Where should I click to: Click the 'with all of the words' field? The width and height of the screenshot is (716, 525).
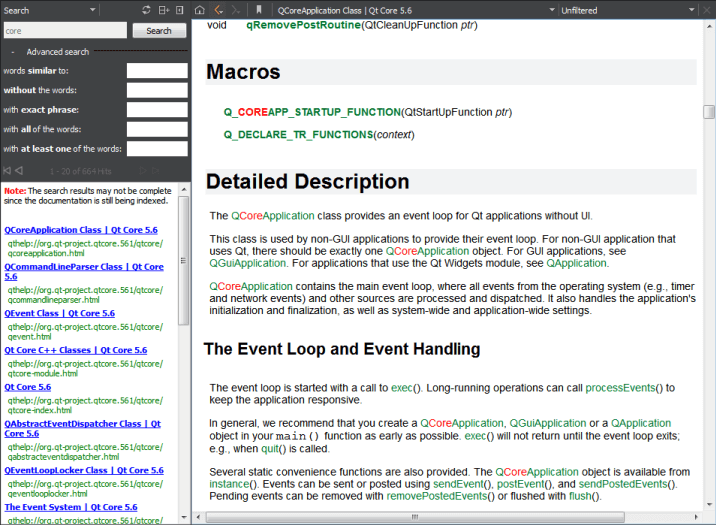(157, 129)
